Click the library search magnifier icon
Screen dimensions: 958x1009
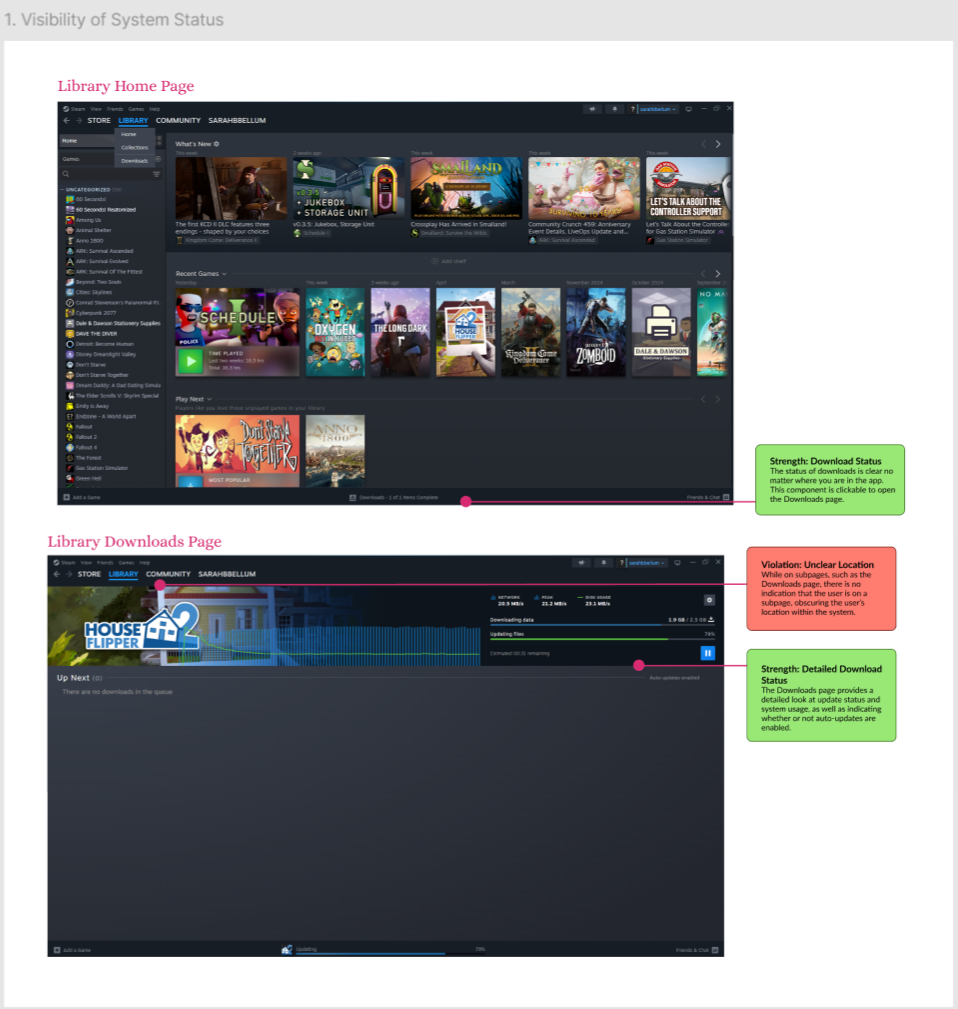tap(66, 174)
